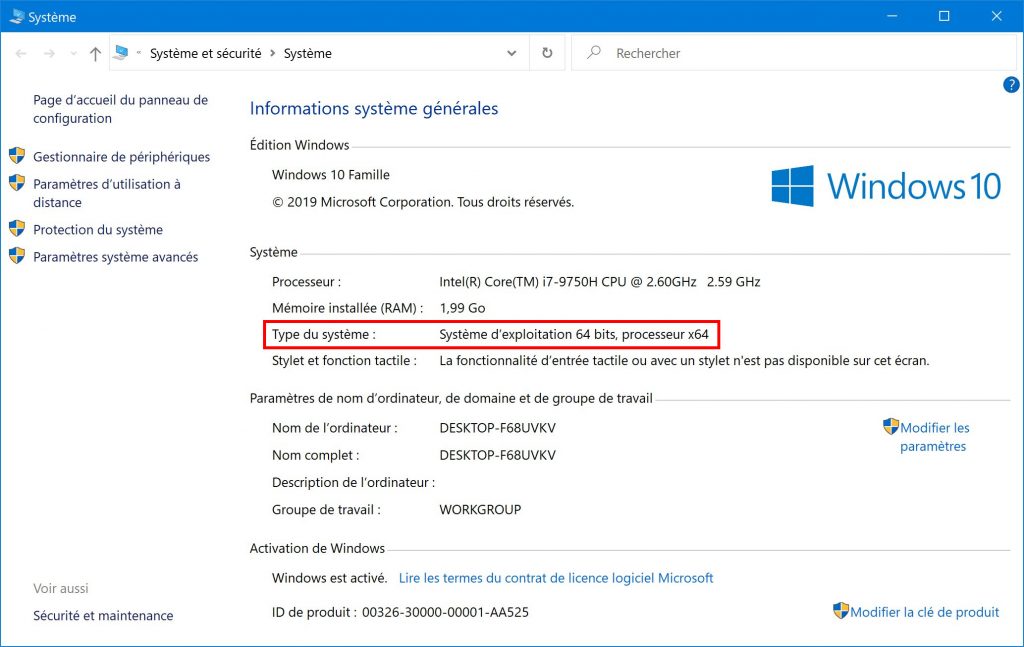Open Page d'accueil du panneau de configuration
Viewport: 1024px width, 647px height.
pyautogui.click(x=120, y=109)
